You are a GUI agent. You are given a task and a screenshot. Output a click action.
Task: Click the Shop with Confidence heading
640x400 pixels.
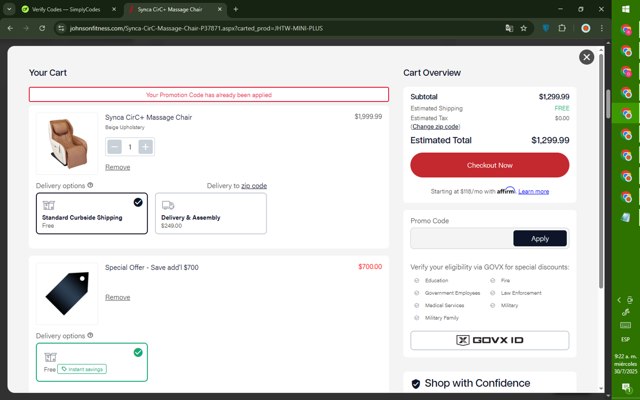click(477, 383)
